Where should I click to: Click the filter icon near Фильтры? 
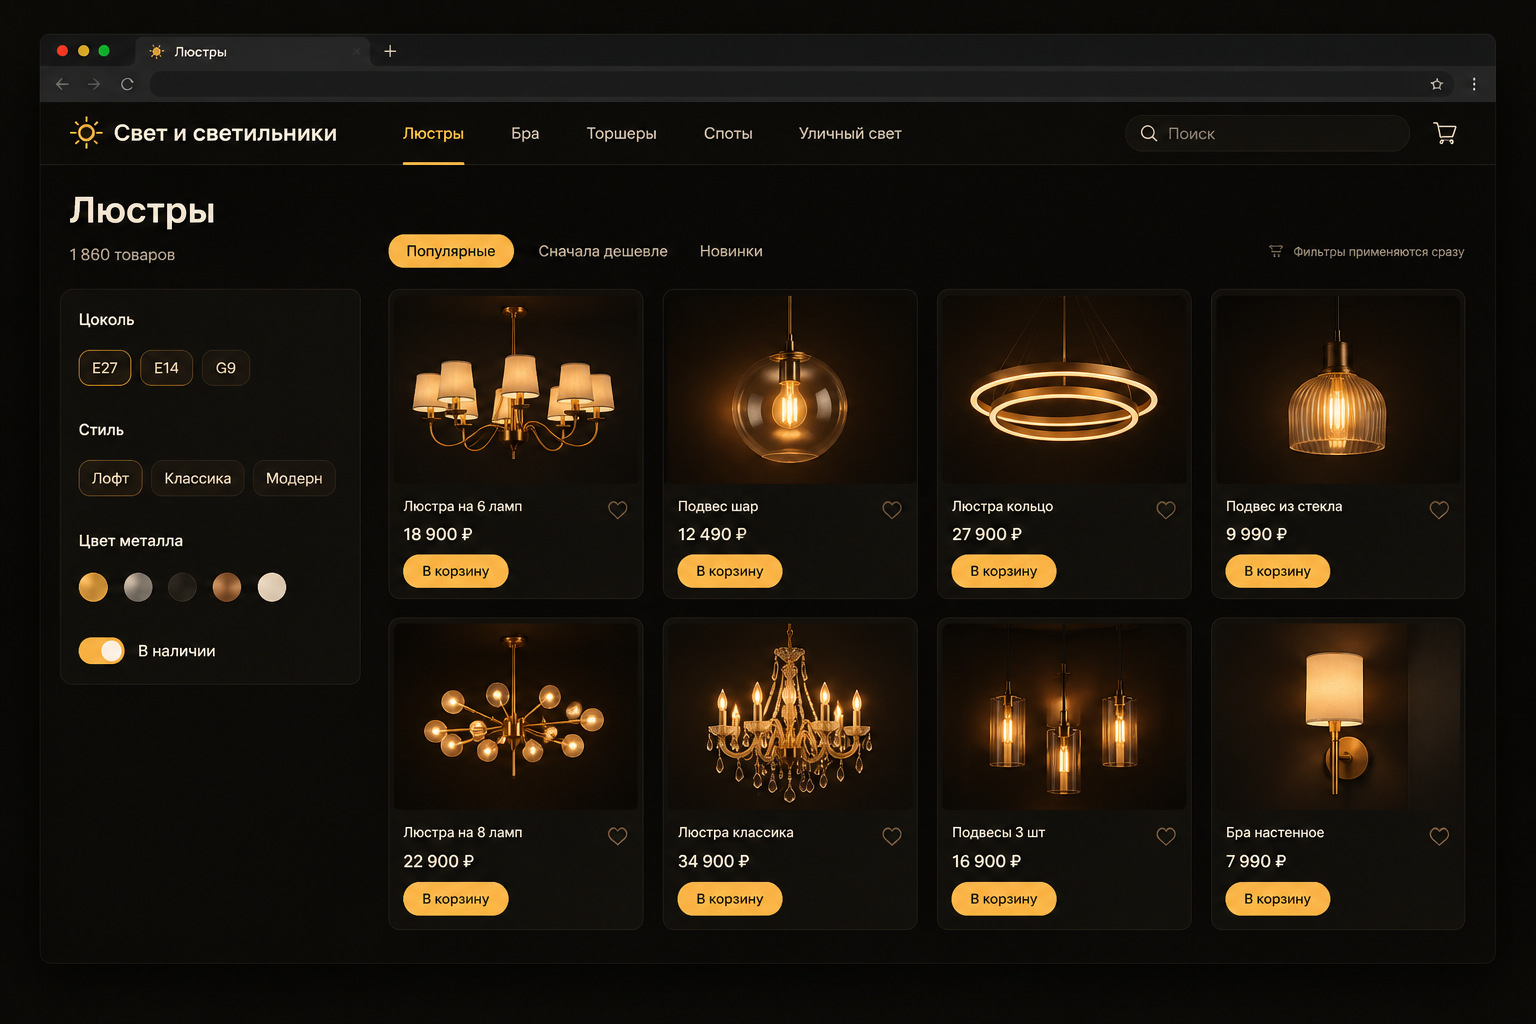(1276, 251)
